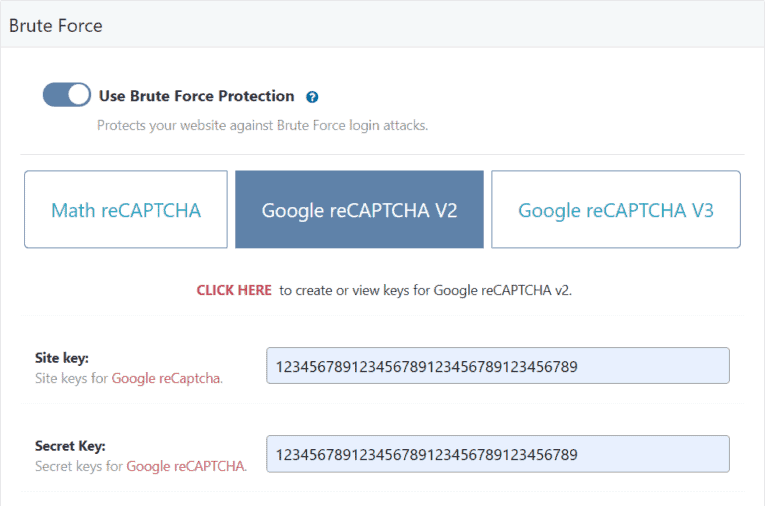Click the end of the Site key value
The image size is (768, 506).
578,367
